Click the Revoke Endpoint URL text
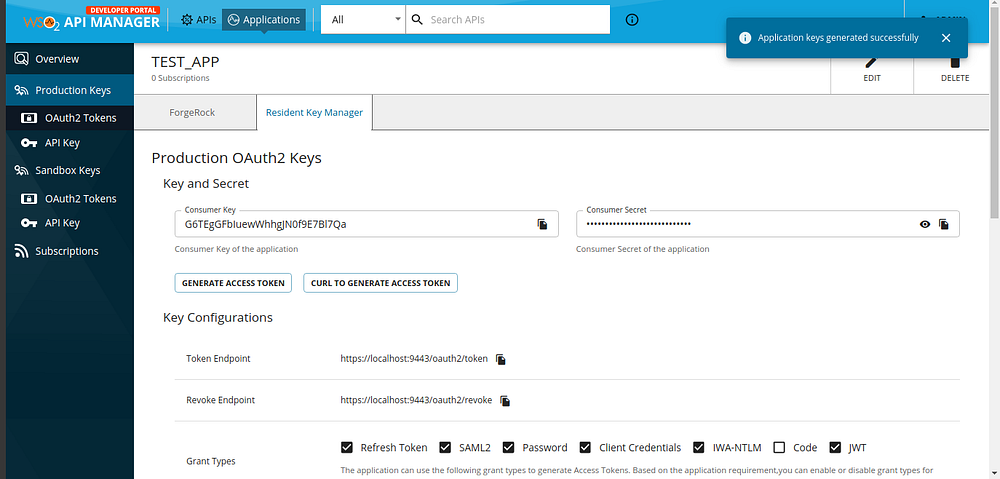 tap(416, 400)
